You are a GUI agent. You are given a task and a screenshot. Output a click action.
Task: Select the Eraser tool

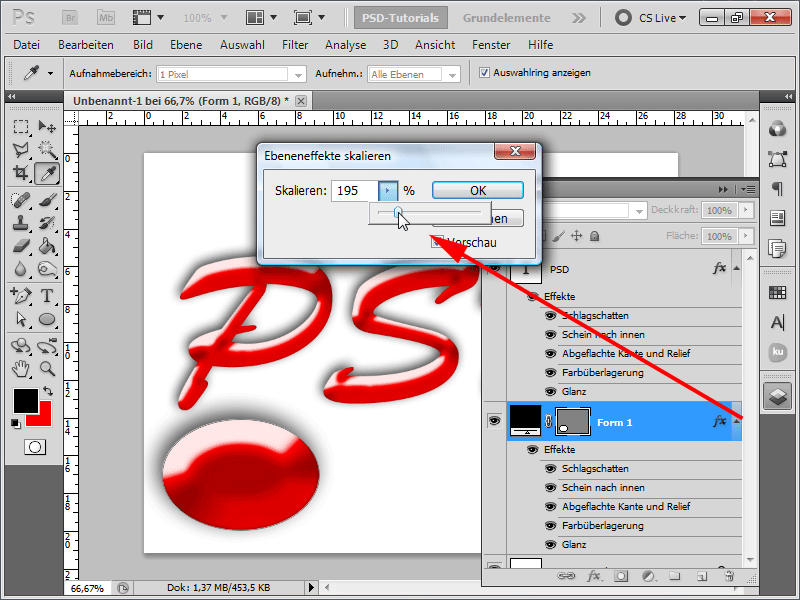[20, 246]
